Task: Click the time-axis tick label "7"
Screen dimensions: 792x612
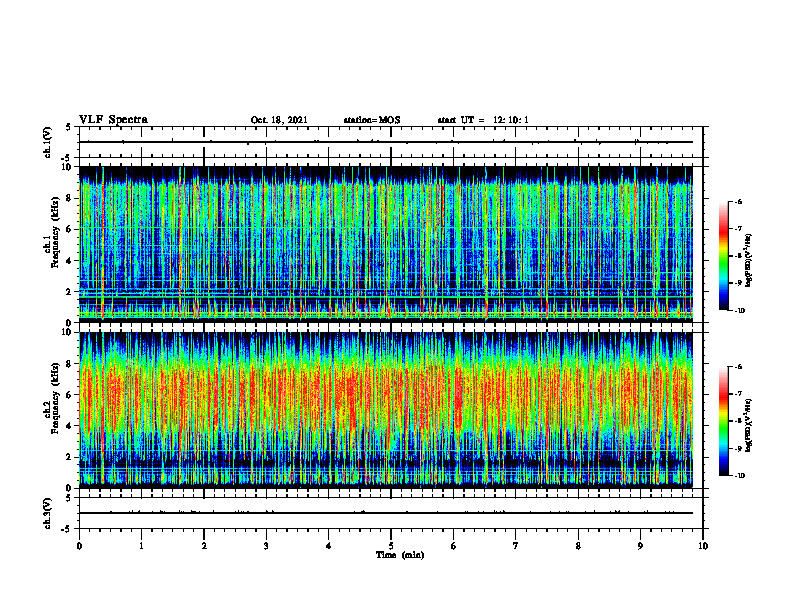Action: pyautogui.click(x=516, y=546)
